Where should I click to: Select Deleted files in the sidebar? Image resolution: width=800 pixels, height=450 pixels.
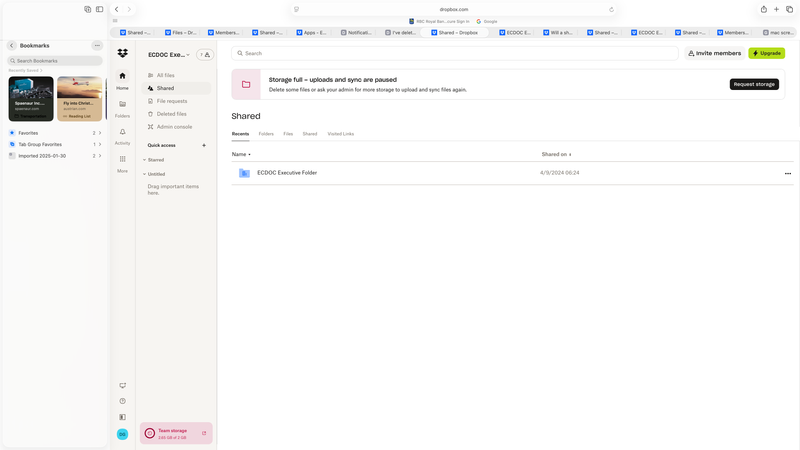171,114
